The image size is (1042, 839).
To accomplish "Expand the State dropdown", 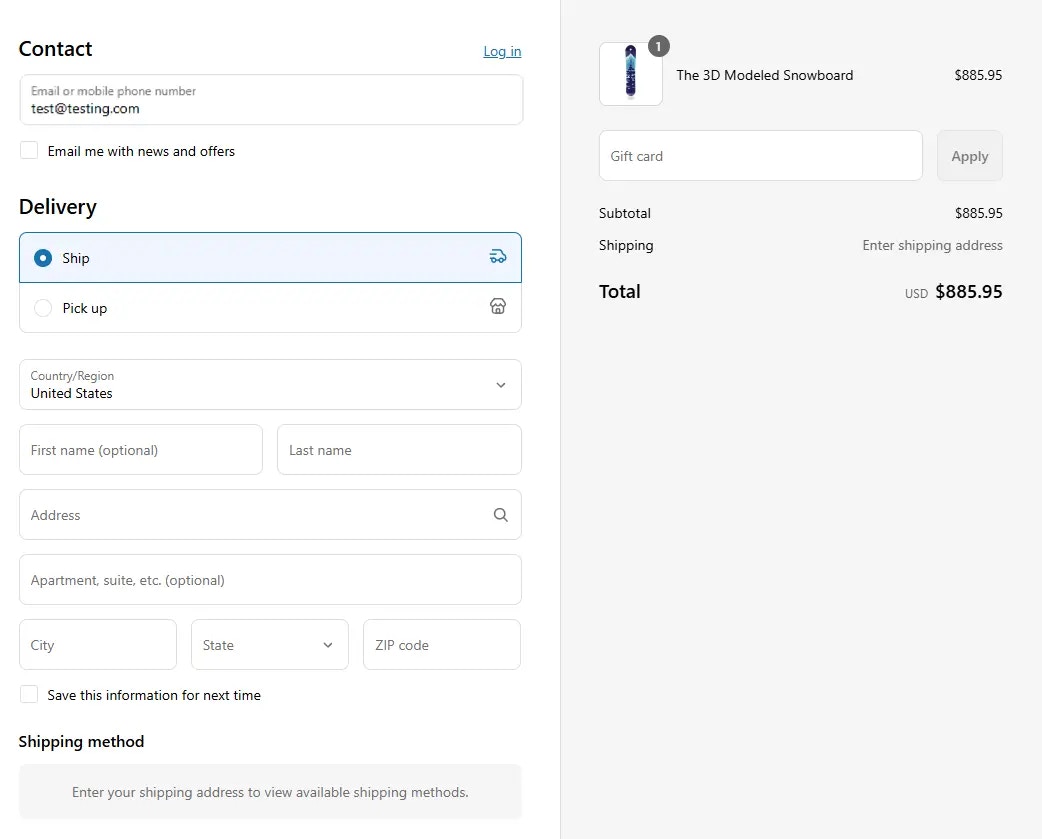I will pyautogui.click(x=270, y=644).
